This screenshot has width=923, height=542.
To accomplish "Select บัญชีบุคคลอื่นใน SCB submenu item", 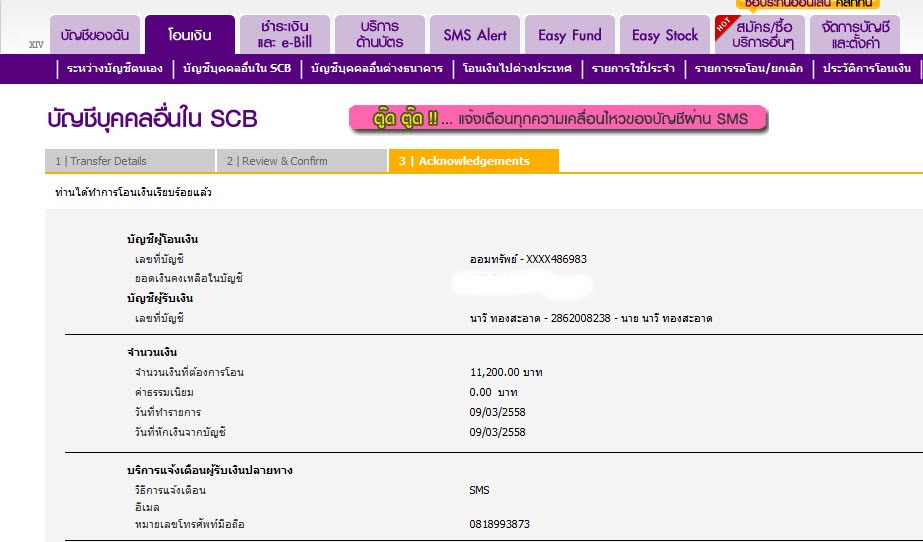I will 237,68.
